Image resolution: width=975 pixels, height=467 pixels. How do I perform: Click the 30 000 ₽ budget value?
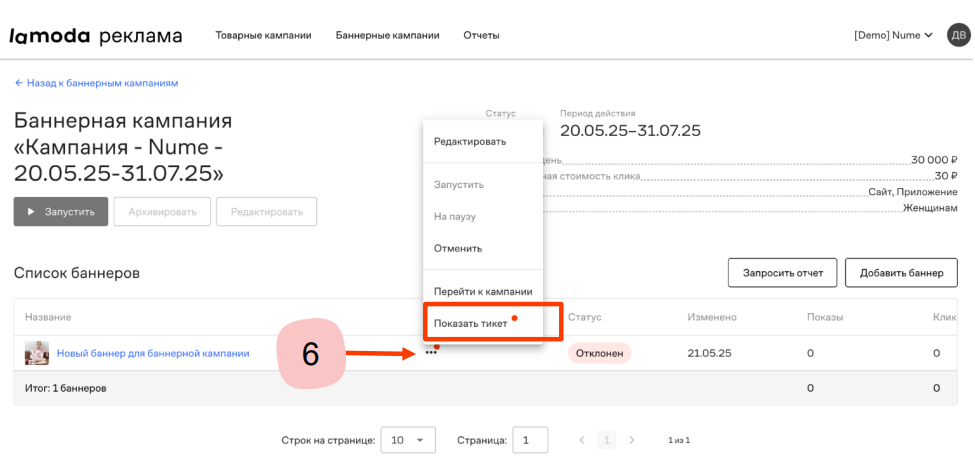coord(934,160)
